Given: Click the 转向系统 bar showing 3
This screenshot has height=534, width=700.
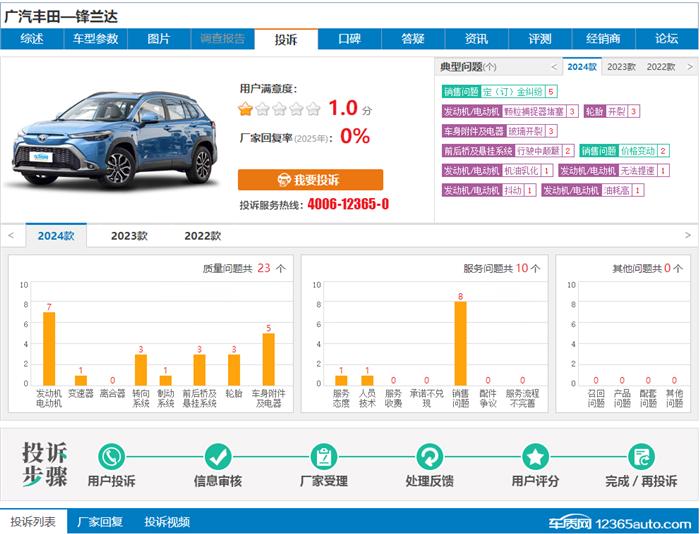Looking at the screenshot, I should pyautogui.click(x=141, y=369).
